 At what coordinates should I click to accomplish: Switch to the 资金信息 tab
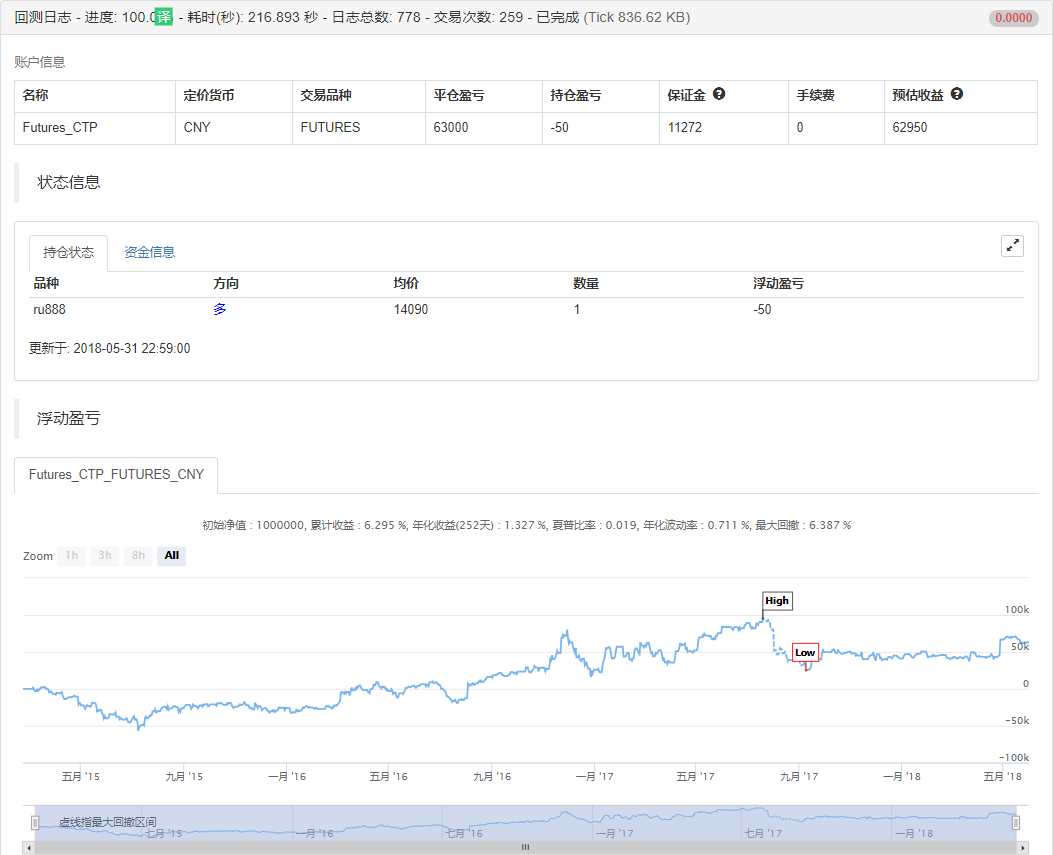(149, 252)
